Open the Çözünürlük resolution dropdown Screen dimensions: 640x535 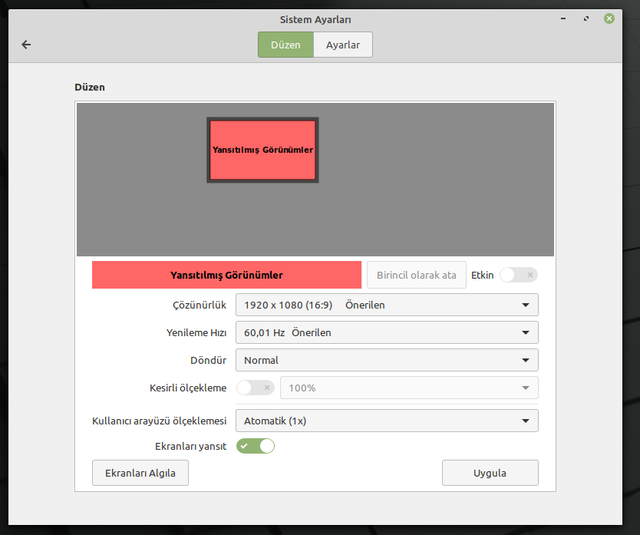pos(387,305)
